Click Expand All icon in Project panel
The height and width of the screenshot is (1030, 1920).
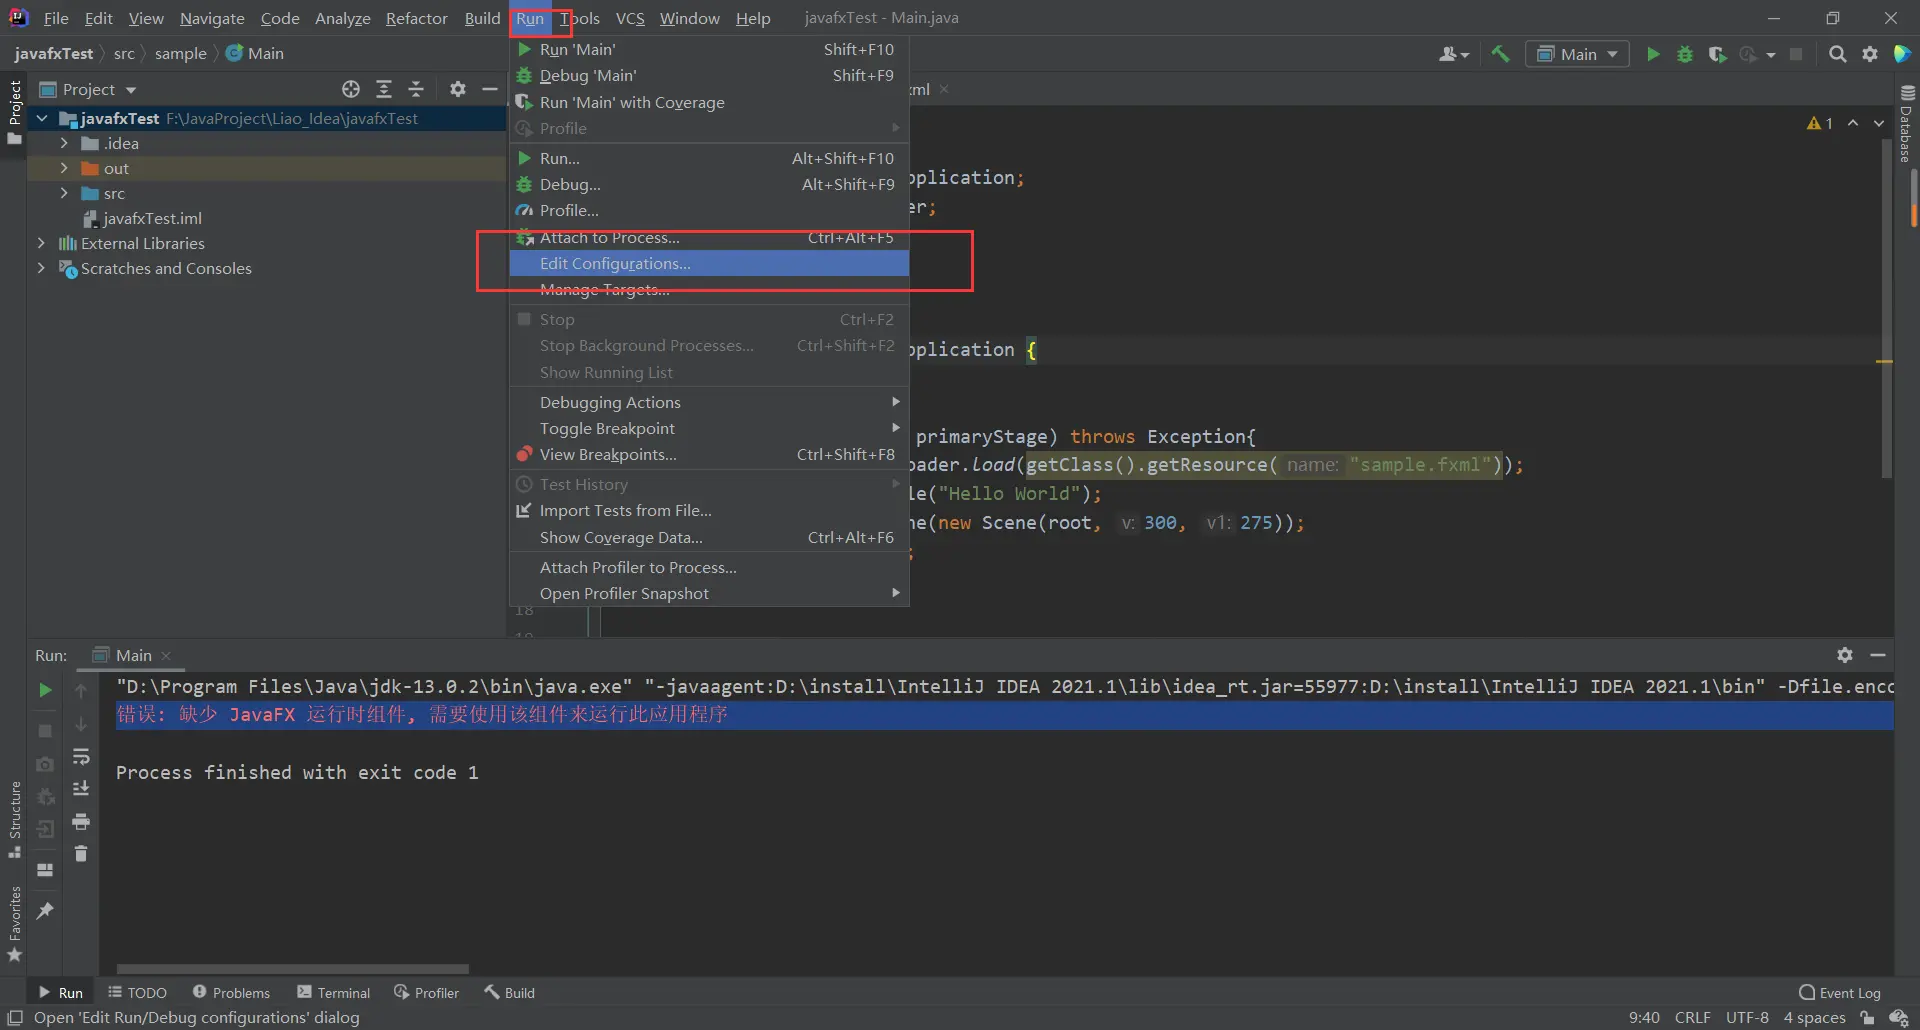click(384, 89)
